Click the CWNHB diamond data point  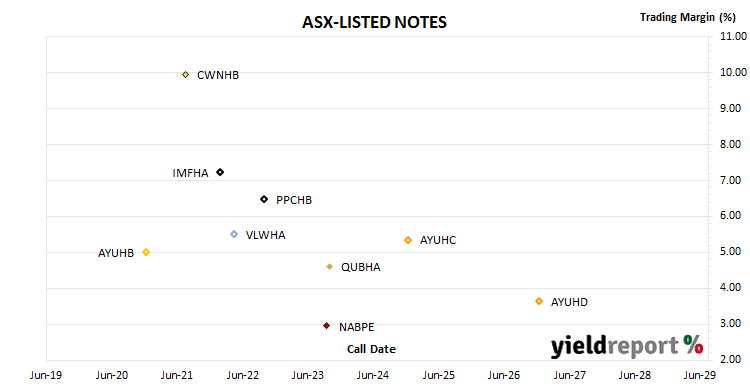pyautogui.click(x=186, y=75)
